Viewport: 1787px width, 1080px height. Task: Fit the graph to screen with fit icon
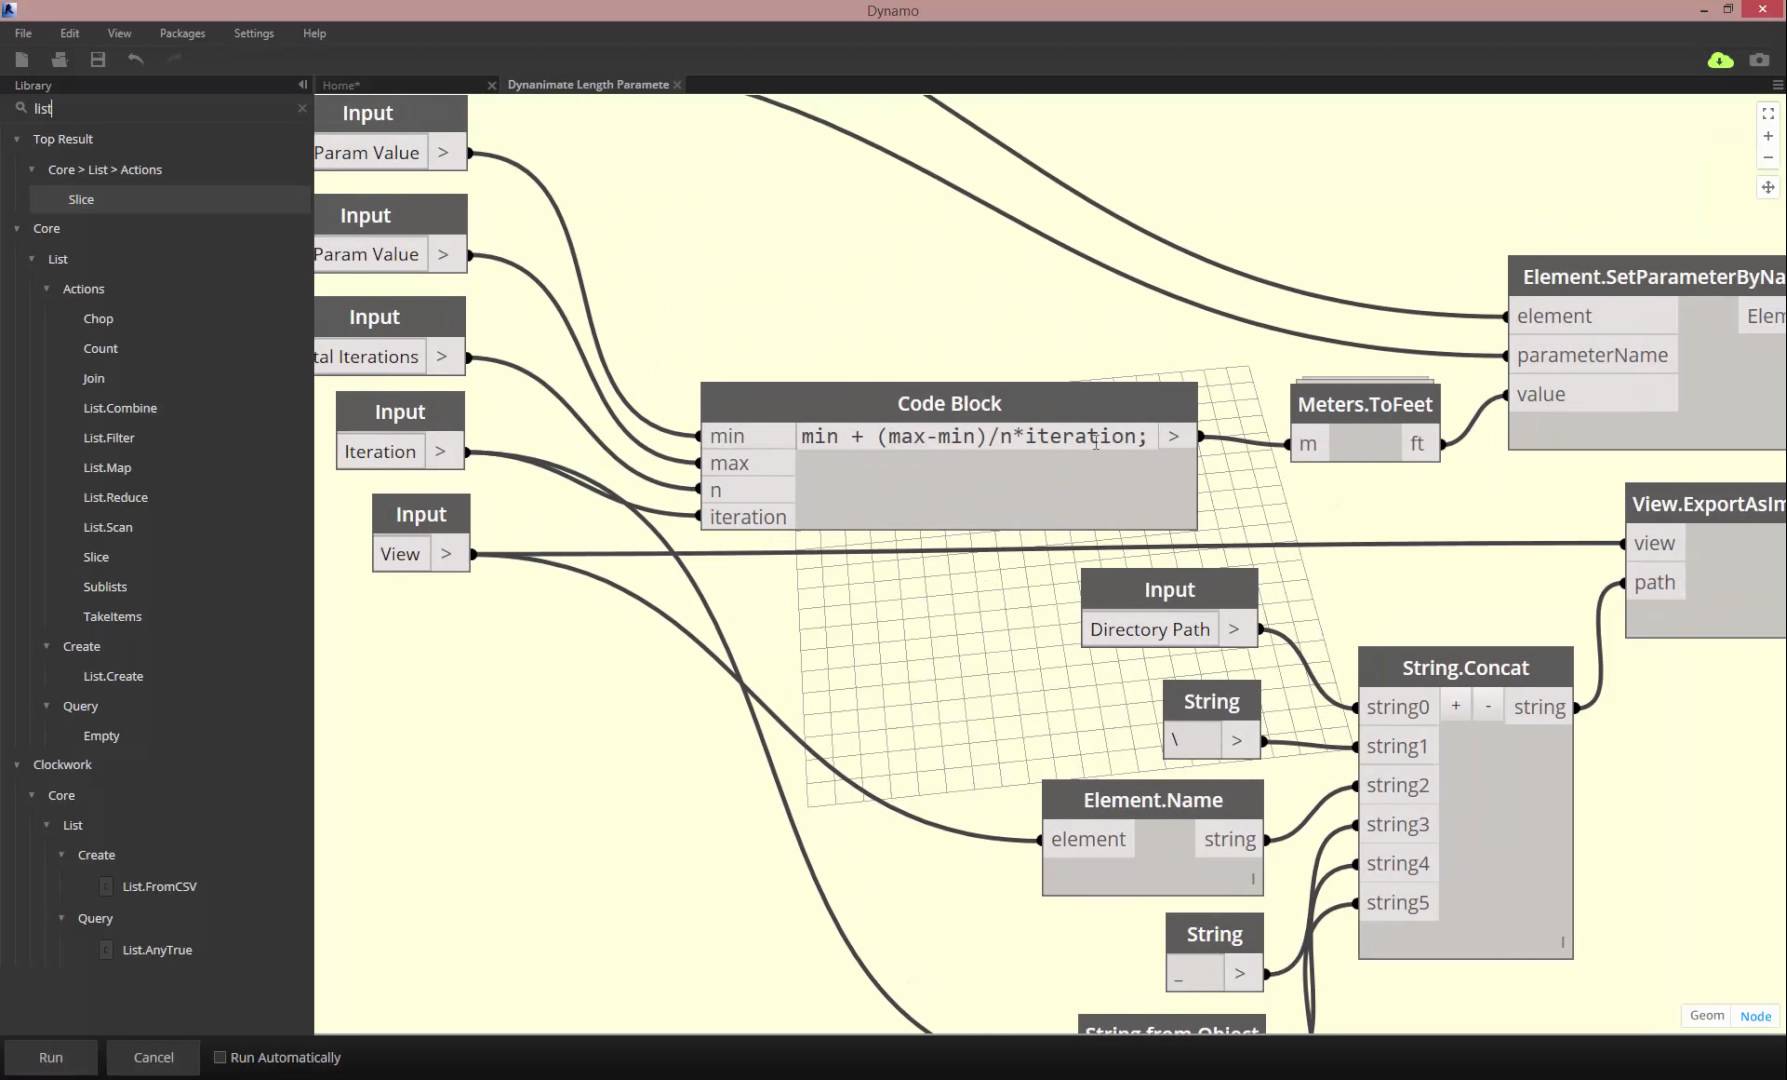pos(1767,113)
